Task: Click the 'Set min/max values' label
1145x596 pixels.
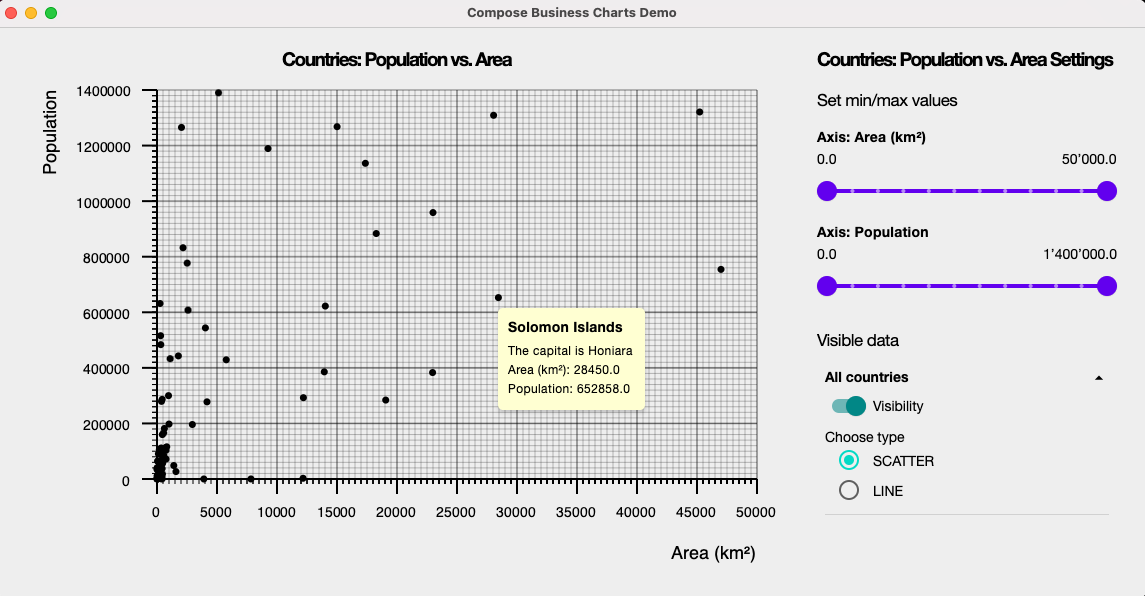Action: pos(886,100)
